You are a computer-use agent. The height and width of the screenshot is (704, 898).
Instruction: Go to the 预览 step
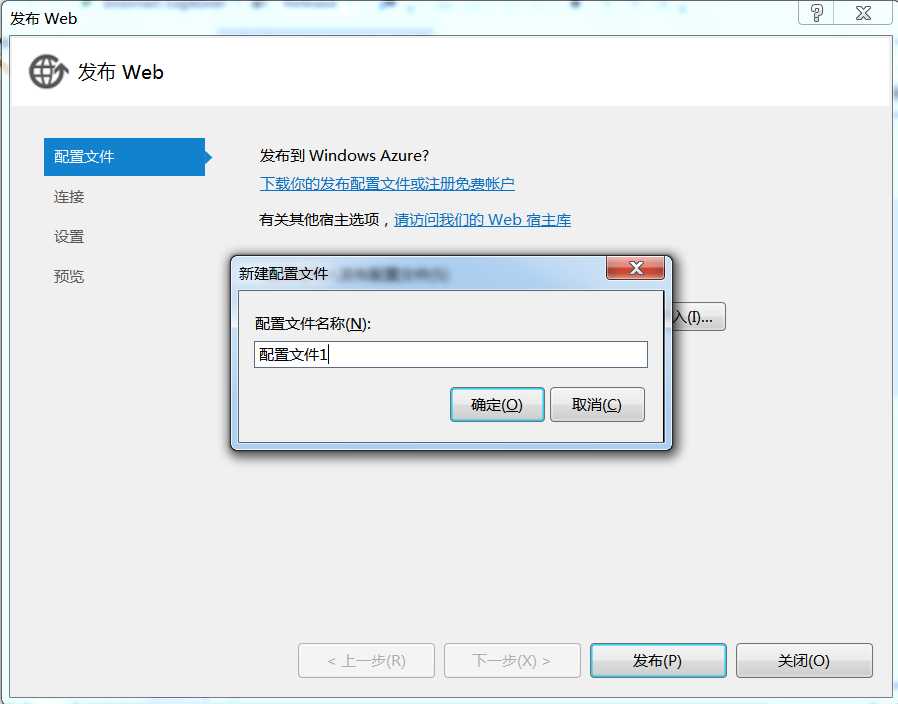[x=69, y=277]
